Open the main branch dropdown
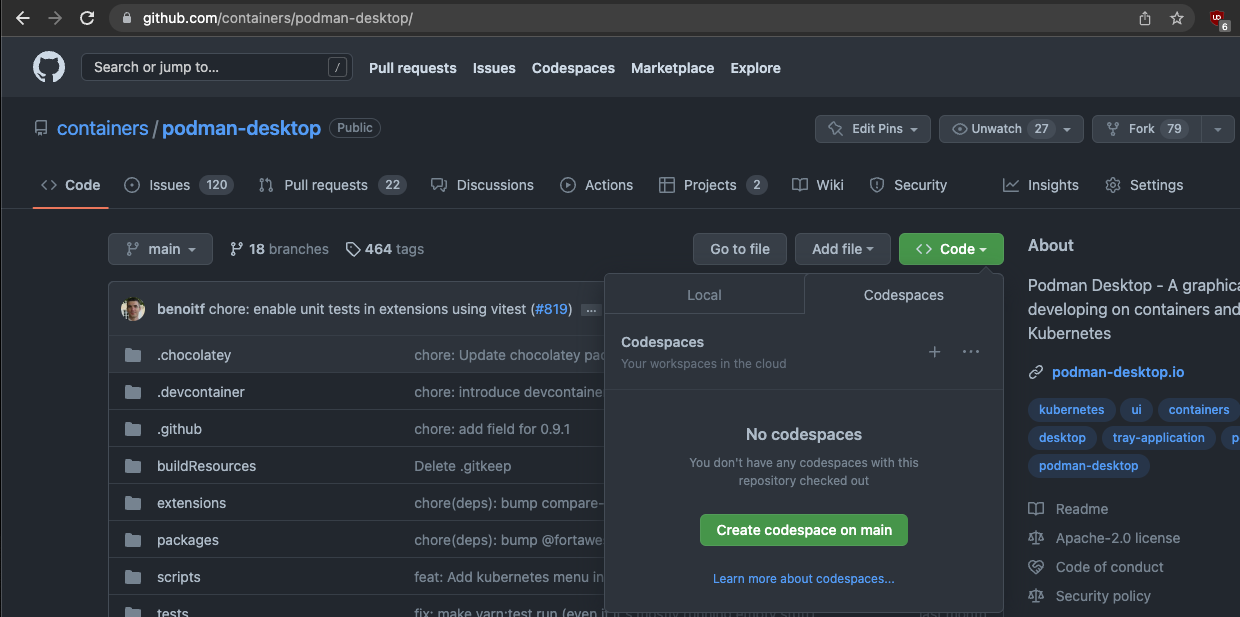This screenshot has height=617, width=1240. (x=160, y=249)
